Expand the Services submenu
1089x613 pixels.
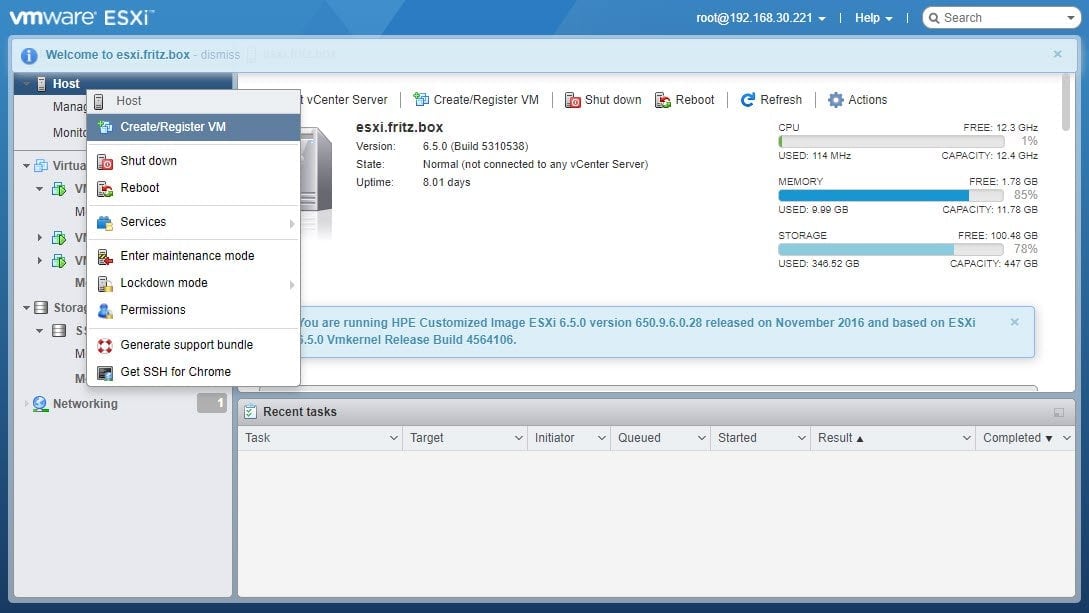[143, 221]
